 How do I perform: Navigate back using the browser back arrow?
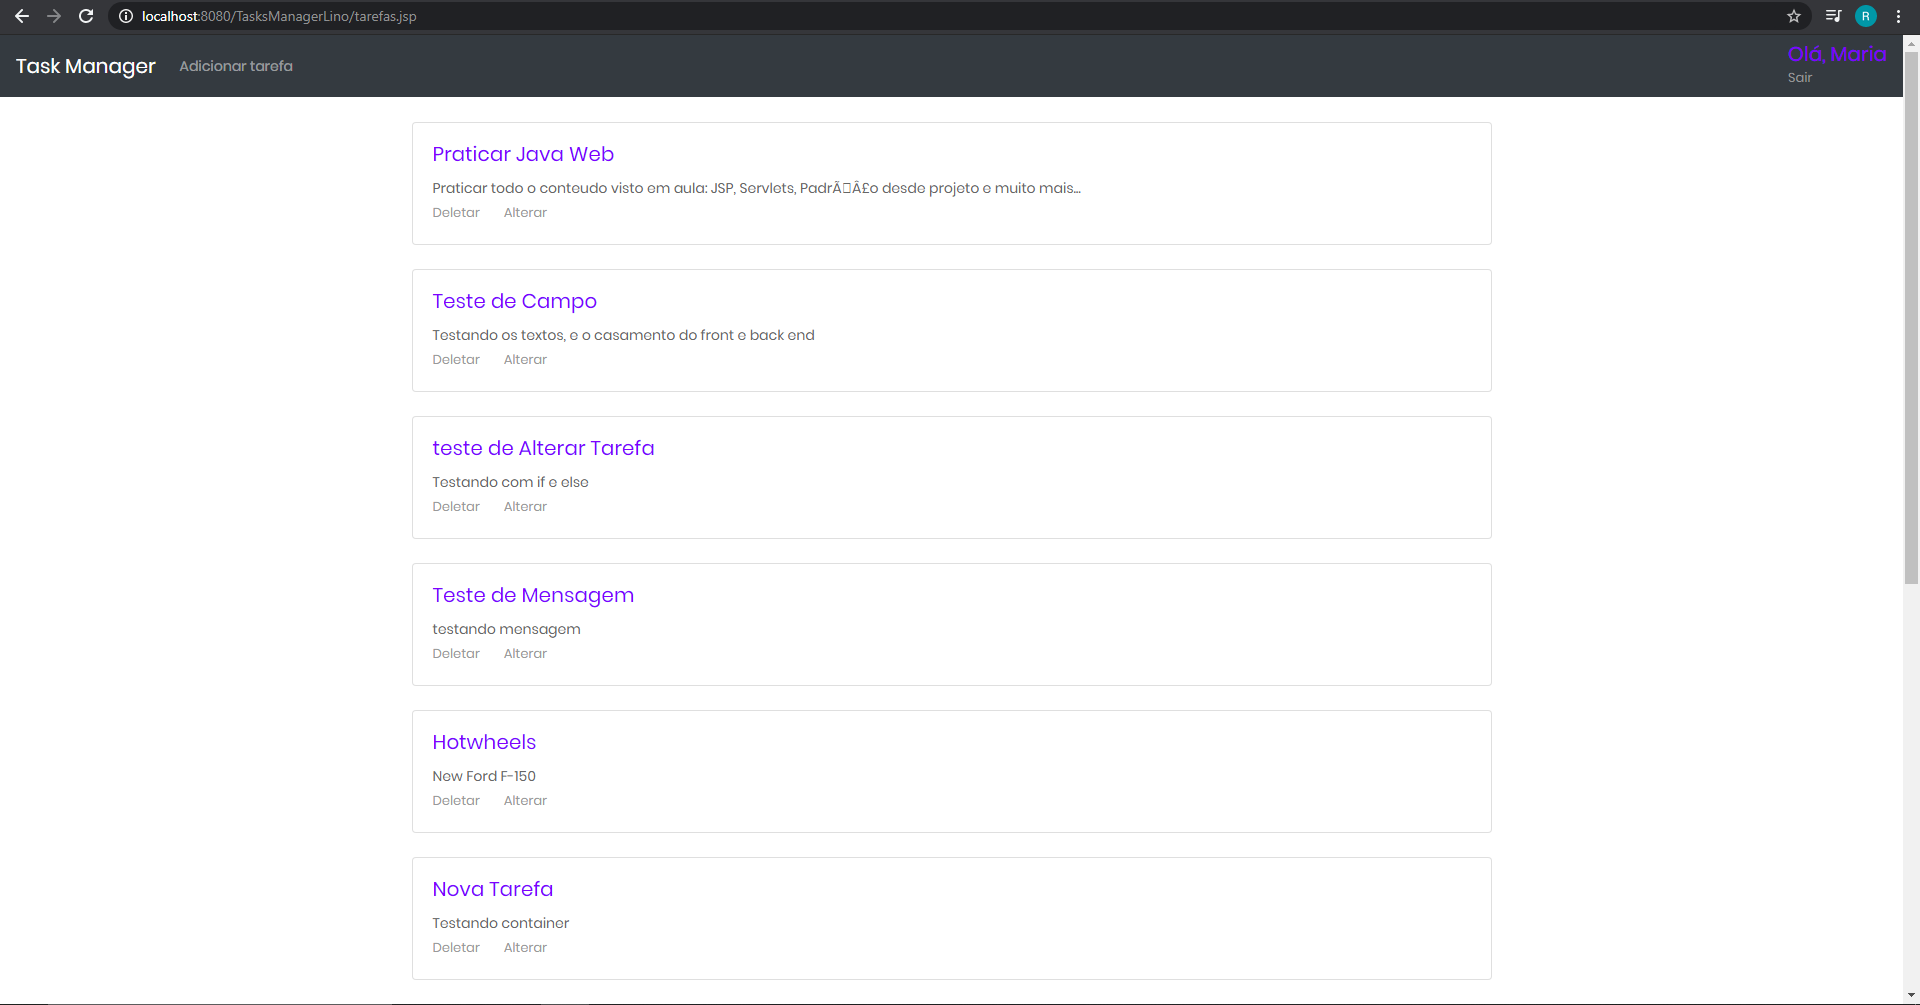click(x=22, y=16)
